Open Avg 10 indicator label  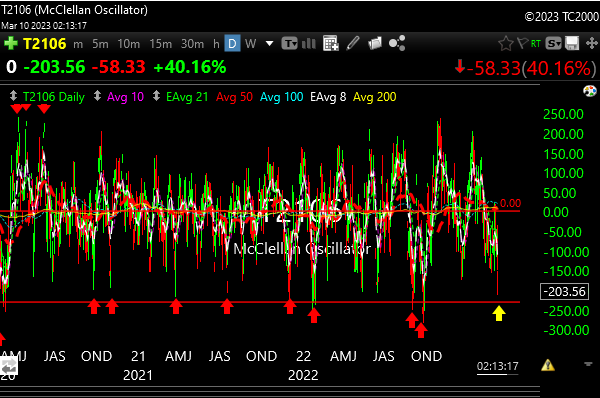[126, 97]
